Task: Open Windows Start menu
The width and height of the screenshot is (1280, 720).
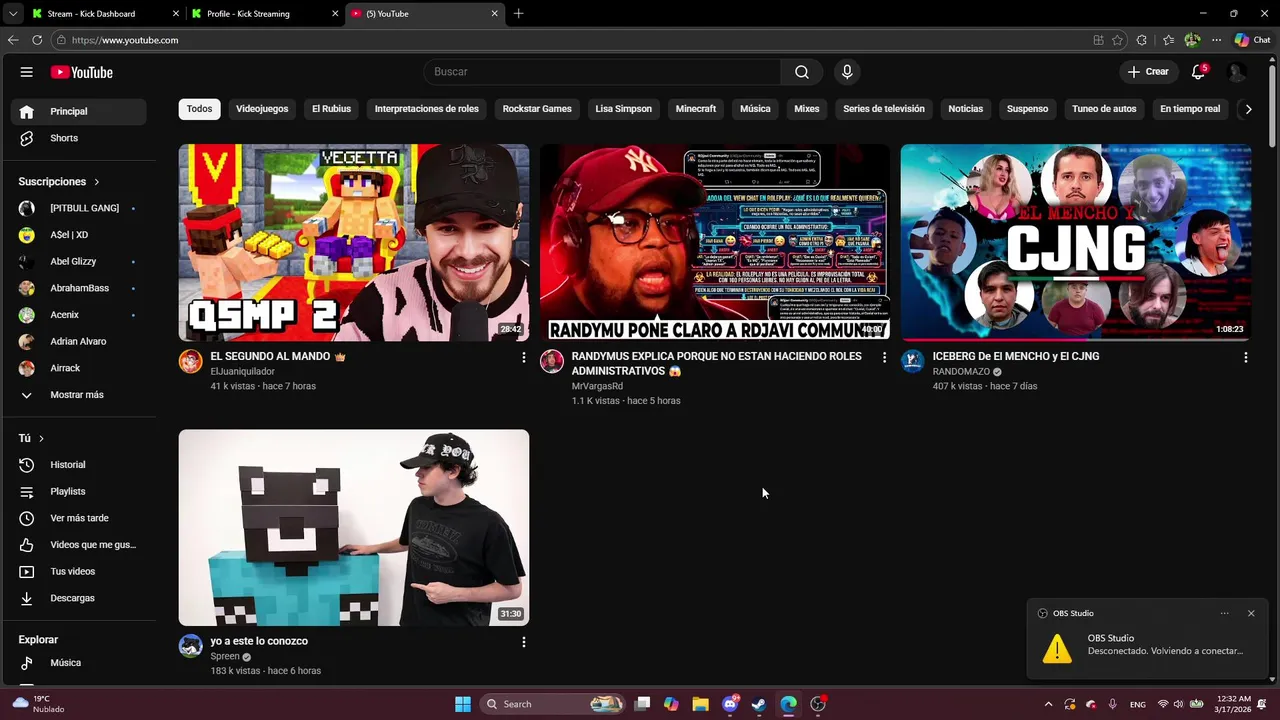Action: coord(462,704)
